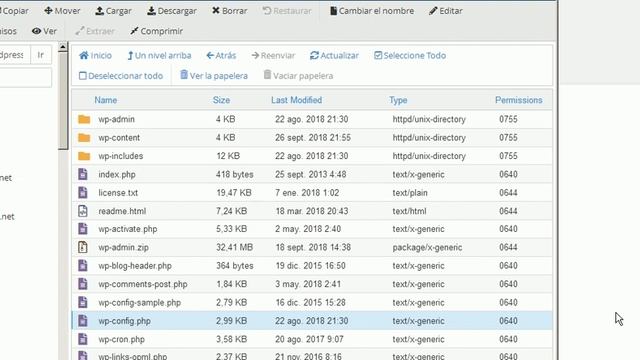
Task: Sort files by Type column
Action: coord(398,100)
